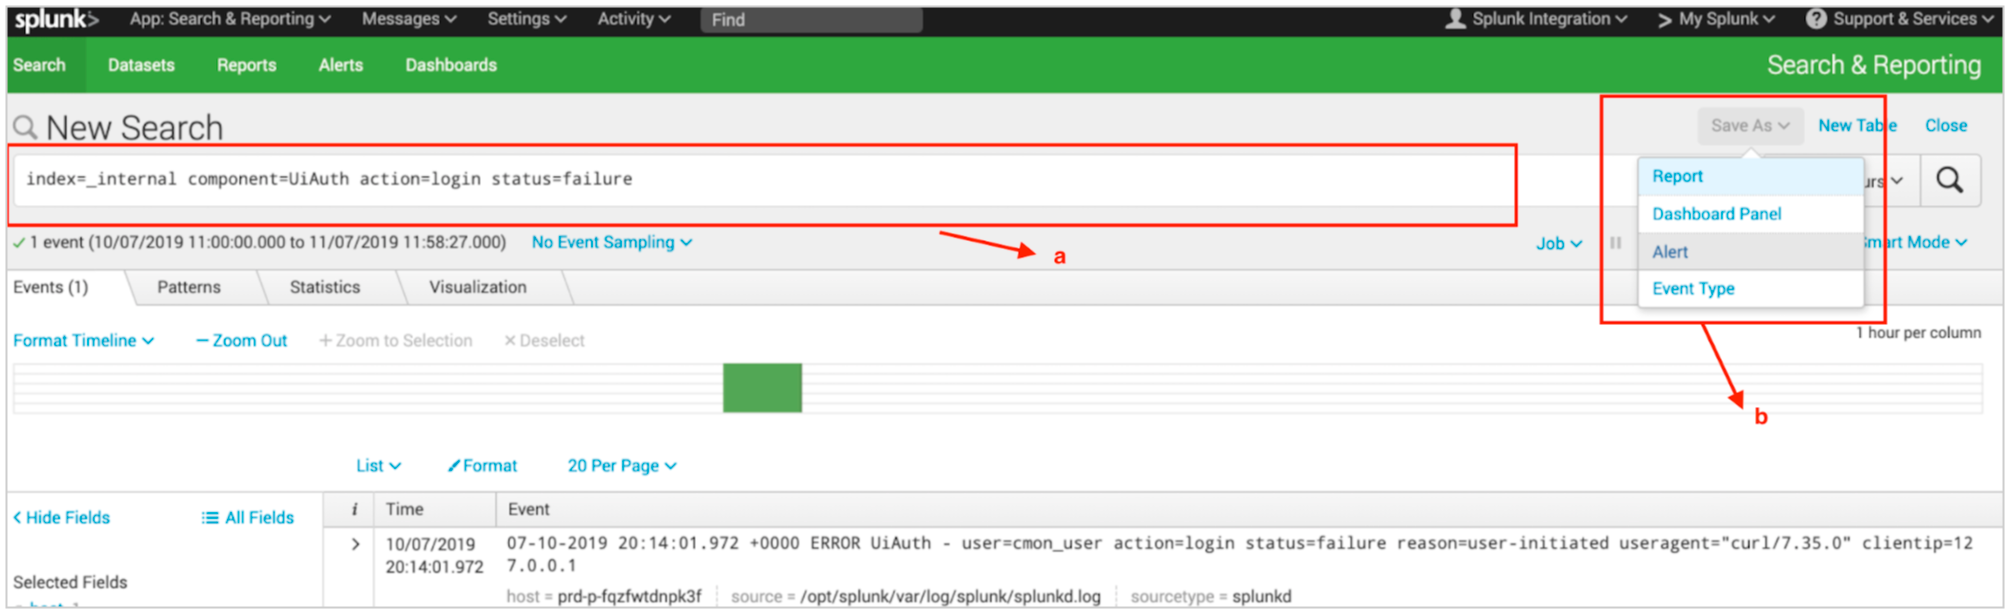The image size is (2009, 613).
Task: Click host value prd-p-fqzfwtdnpk3f
Action: (630, 597)
